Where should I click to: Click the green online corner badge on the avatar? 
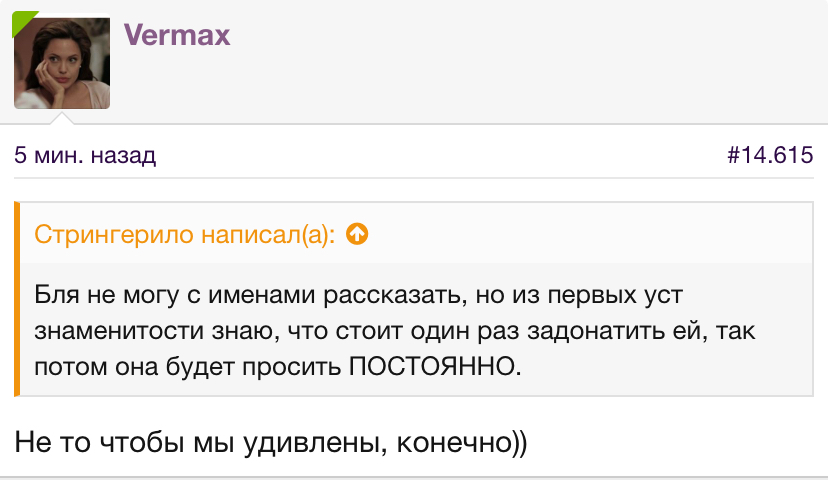[x=20, y=19]
